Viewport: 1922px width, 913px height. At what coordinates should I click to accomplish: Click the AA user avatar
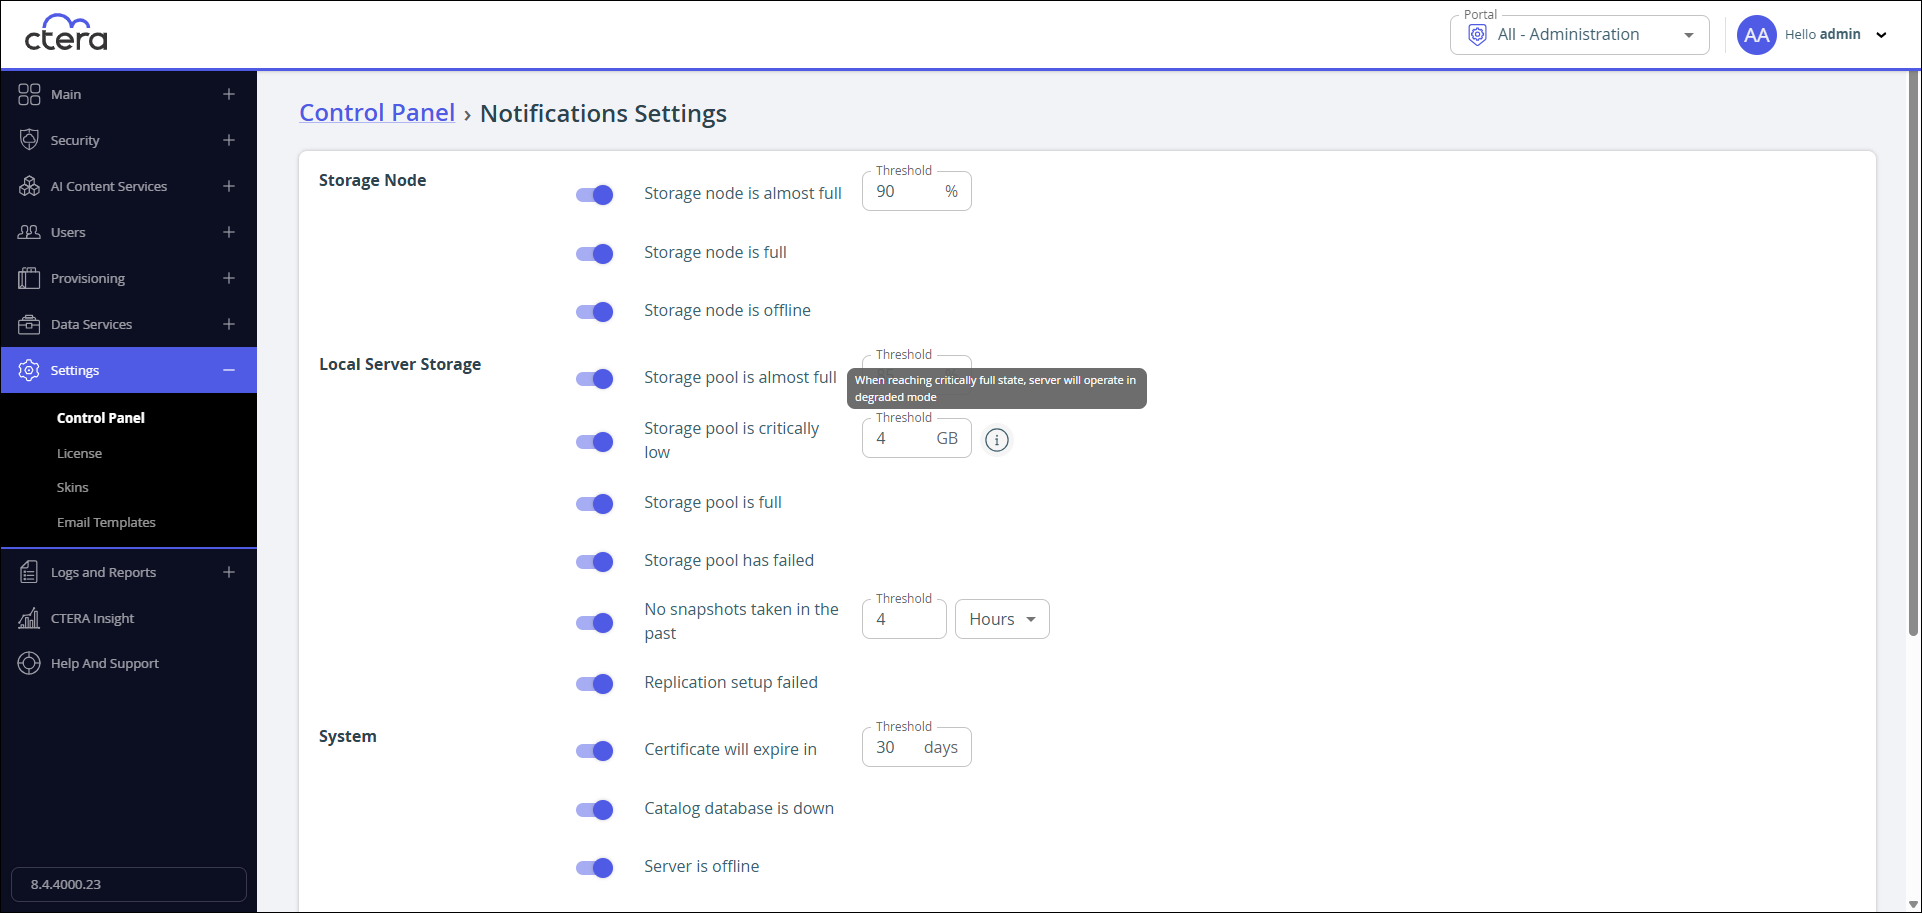click(x=1756, y=35)
